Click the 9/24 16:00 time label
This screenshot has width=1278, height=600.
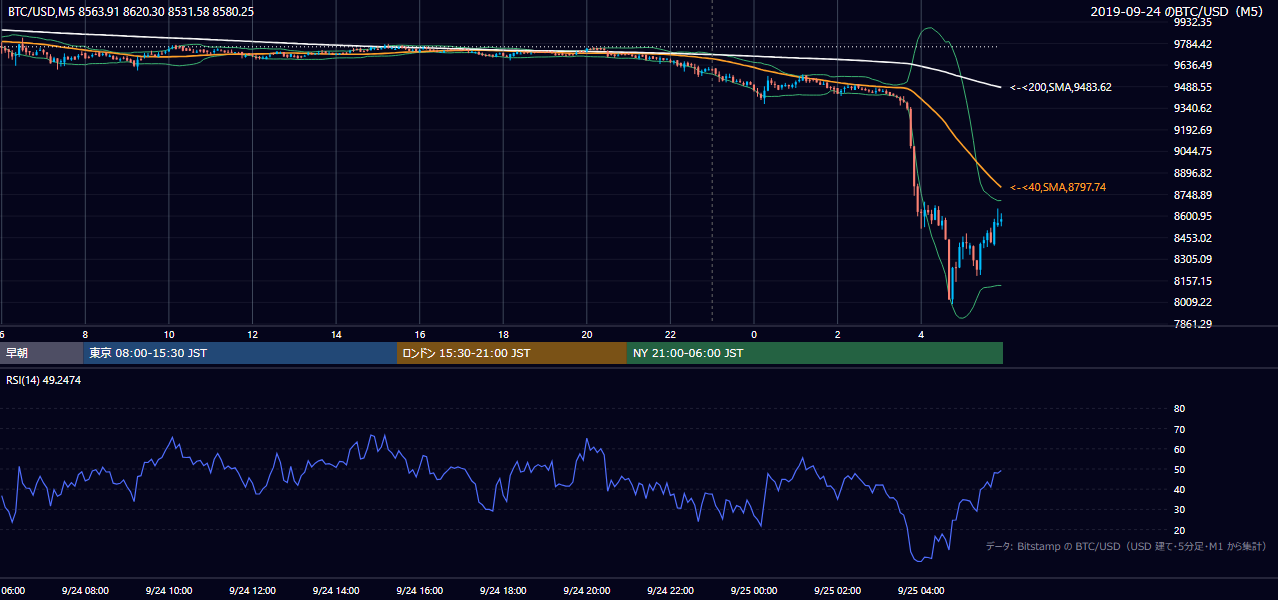(420, 591)
